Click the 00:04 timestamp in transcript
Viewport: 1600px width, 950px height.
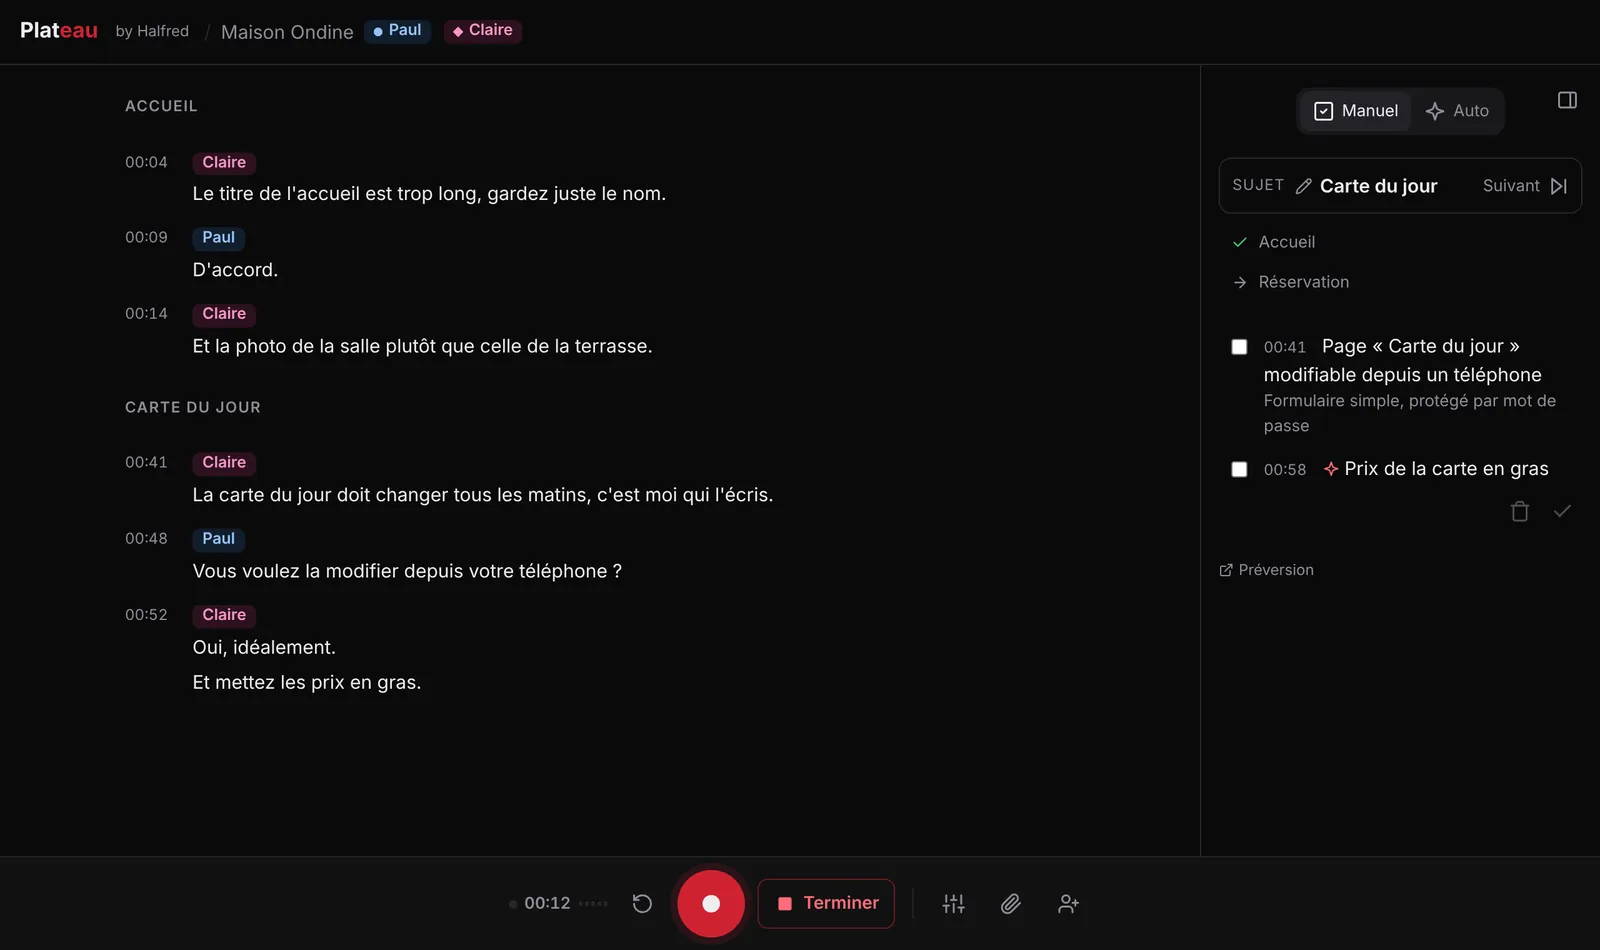(146, 162)
